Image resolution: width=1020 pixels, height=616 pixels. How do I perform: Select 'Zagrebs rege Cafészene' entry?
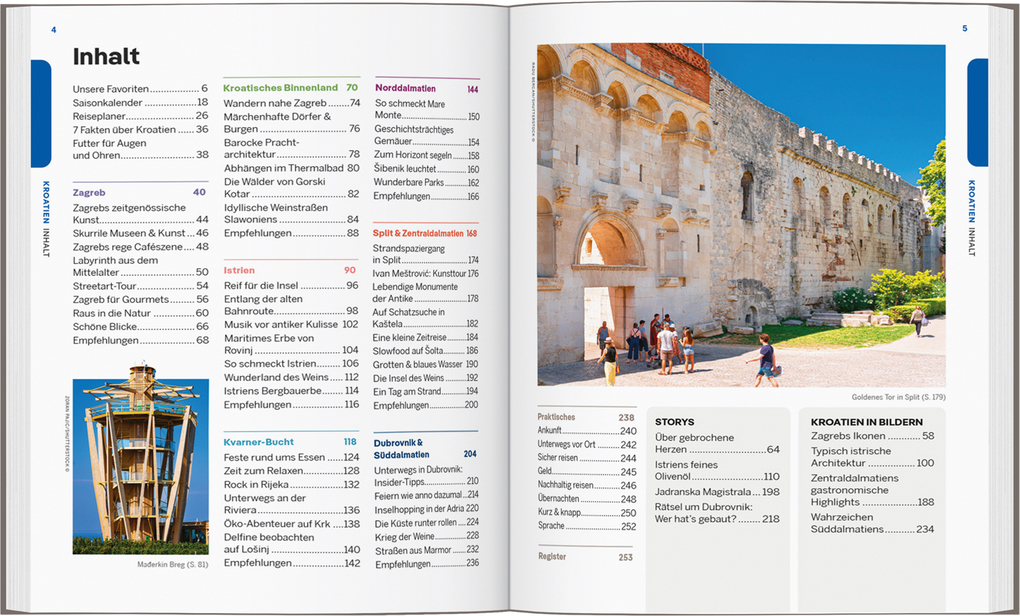pos(141,247)
